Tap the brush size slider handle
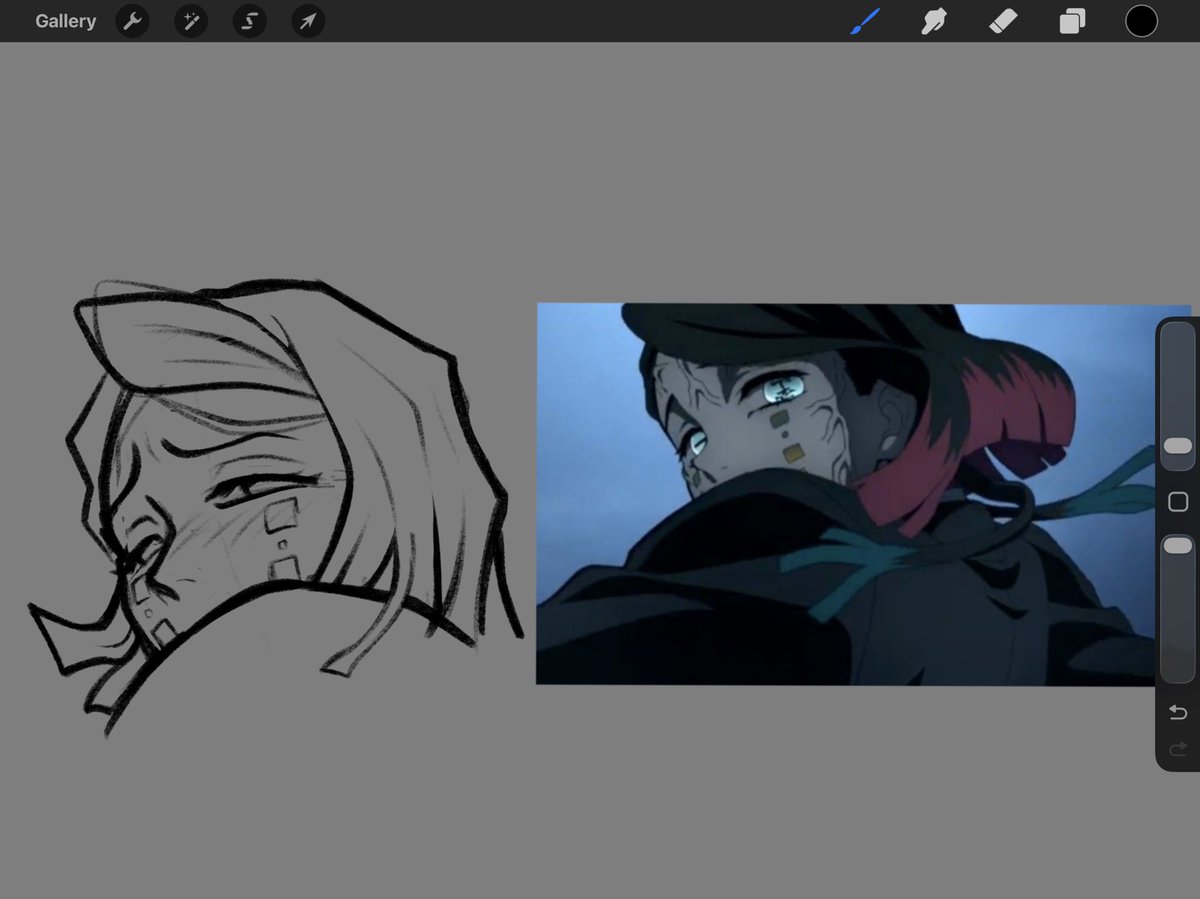1200x899 pixels. 1178,446
